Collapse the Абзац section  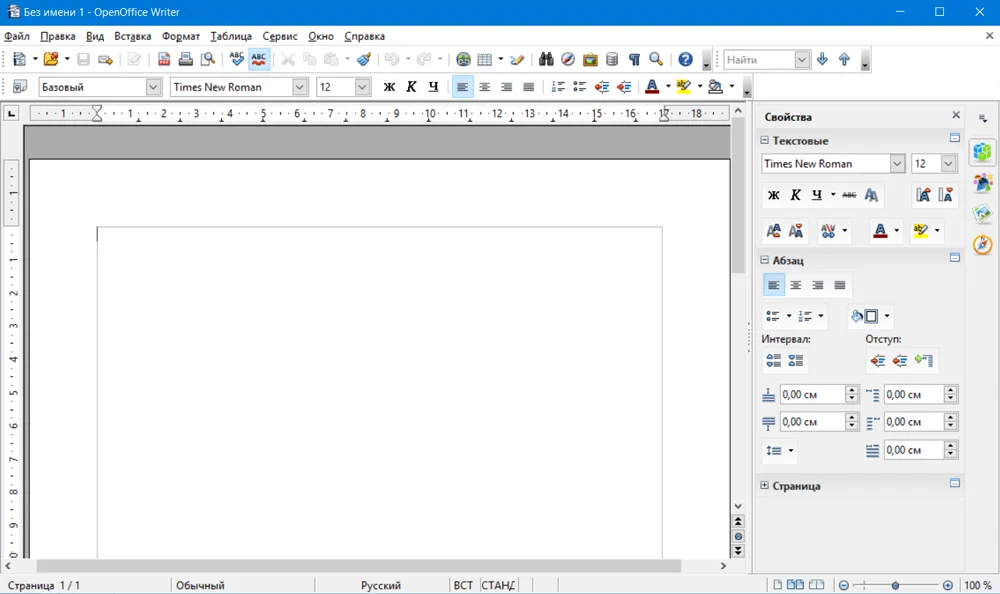[x=765, y=260]
